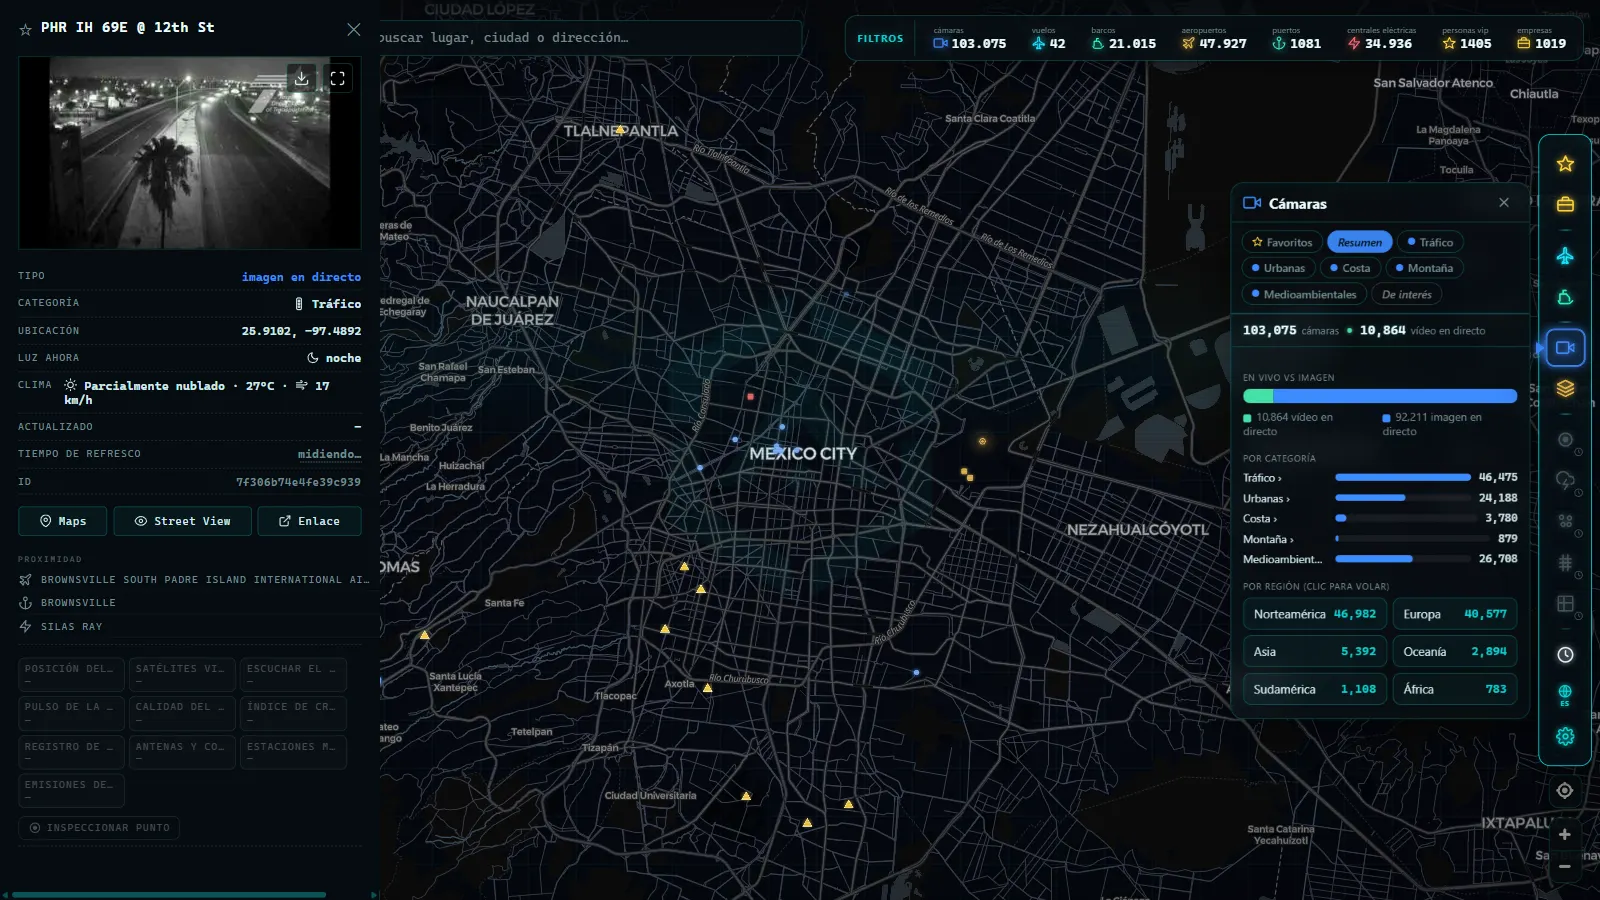Select Medioambientales tab
Screen dimensions: 1600x900
tap(1304, 294)
